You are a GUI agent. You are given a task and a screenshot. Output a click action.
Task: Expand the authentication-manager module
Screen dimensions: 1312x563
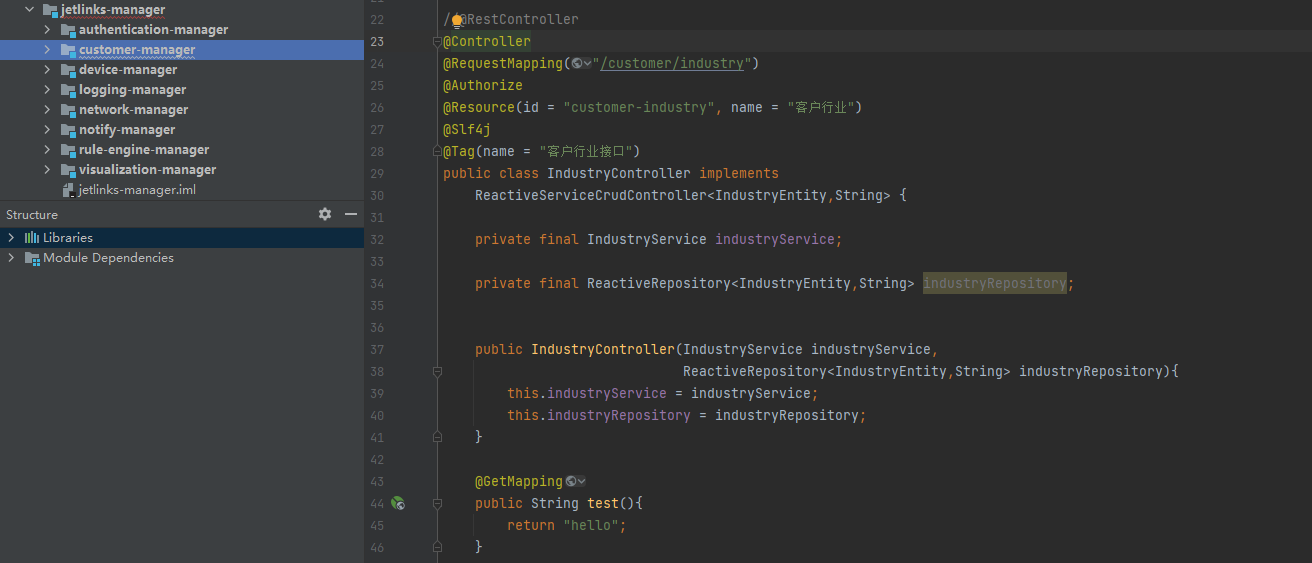point(47,30)
